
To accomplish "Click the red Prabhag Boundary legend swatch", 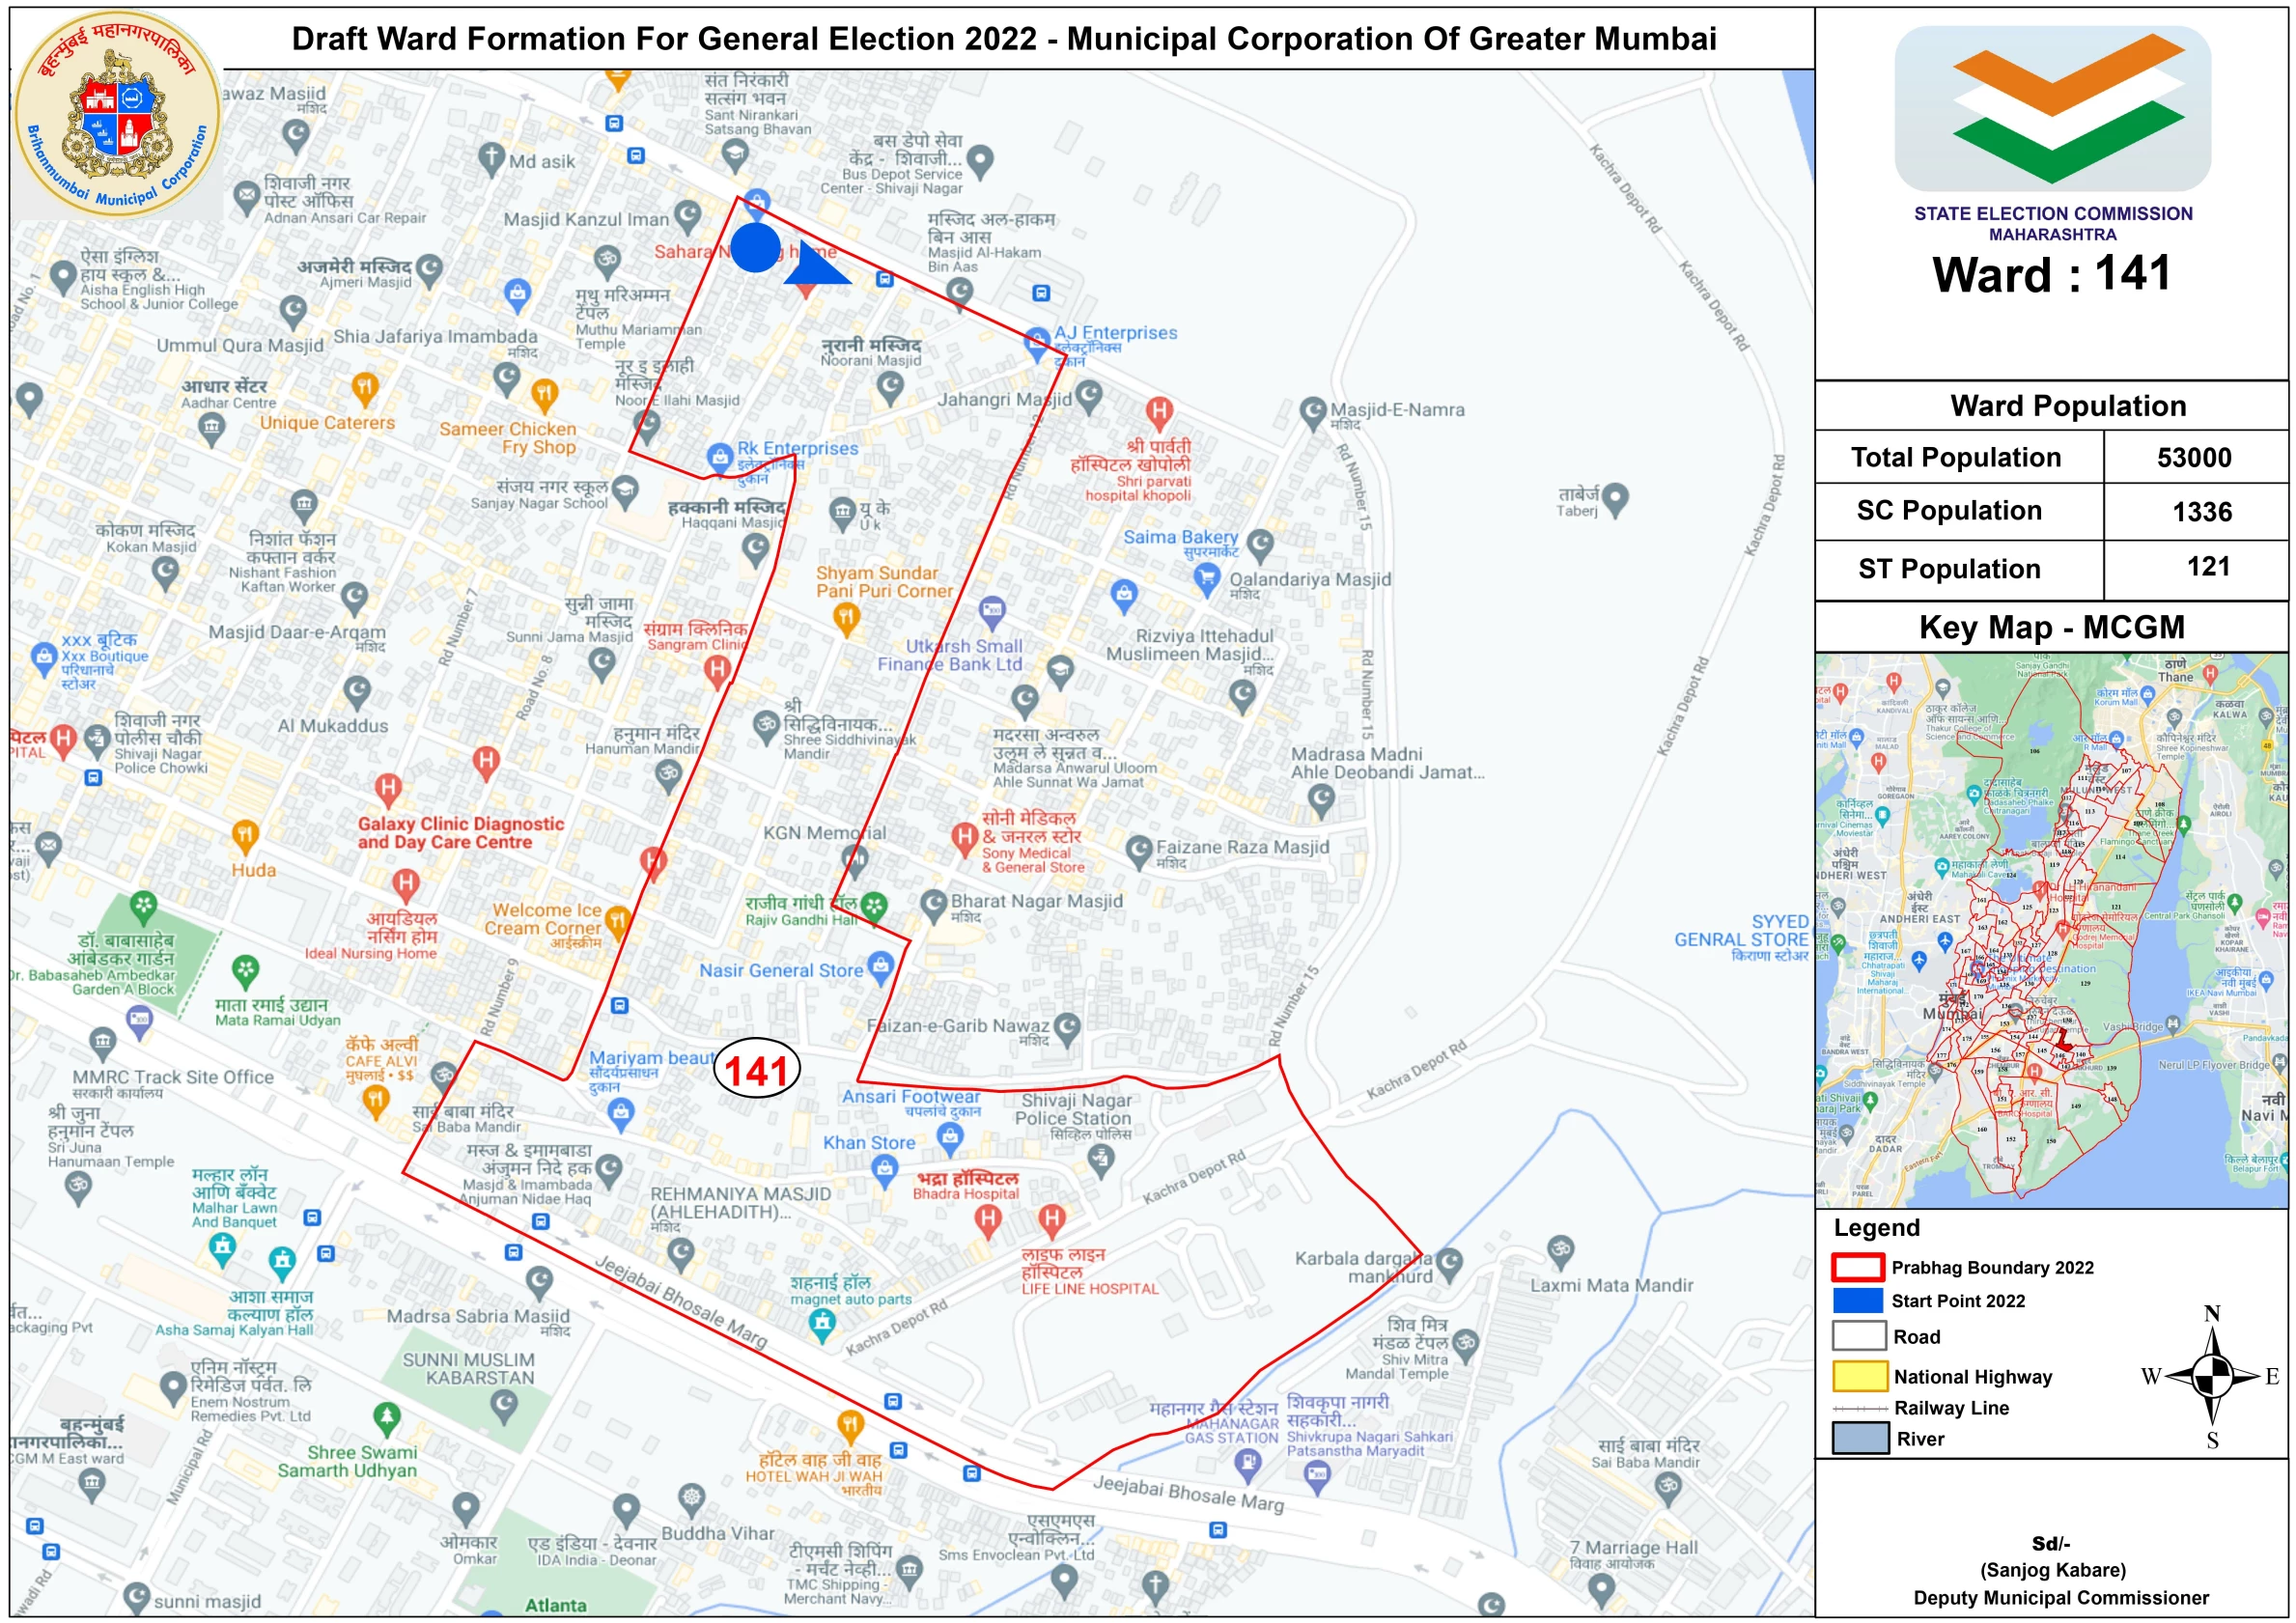I will point(1858,1267).
